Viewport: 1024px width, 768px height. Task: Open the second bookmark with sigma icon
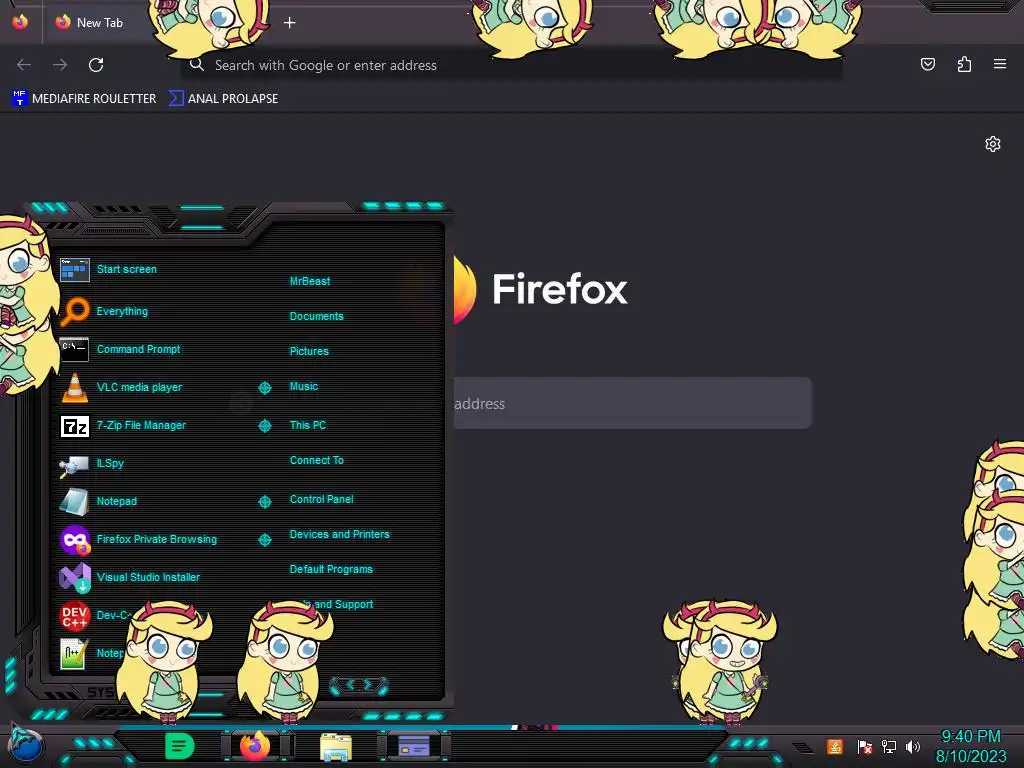[x=223, y=99]
